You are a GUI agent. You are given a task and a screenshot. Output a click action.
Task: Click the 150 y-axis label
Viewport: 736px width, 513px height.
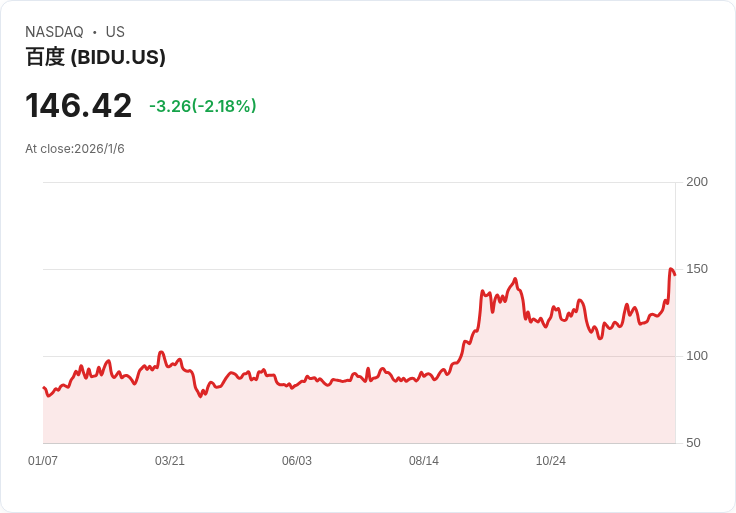click(x=697, y=269)
